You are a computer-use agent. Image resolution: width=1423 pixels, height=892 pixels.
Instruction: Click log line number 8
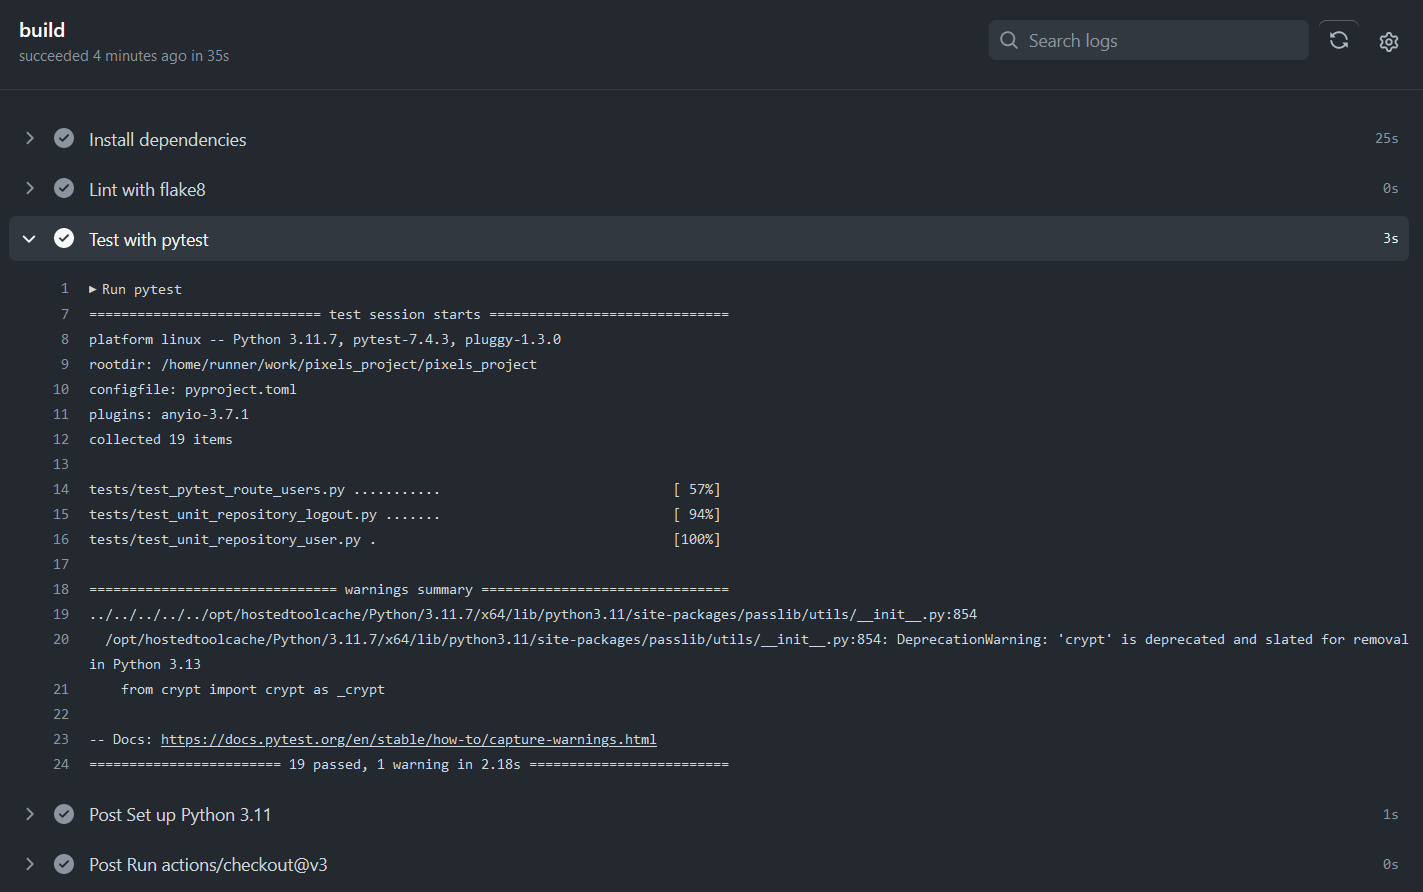coord(65,339)
